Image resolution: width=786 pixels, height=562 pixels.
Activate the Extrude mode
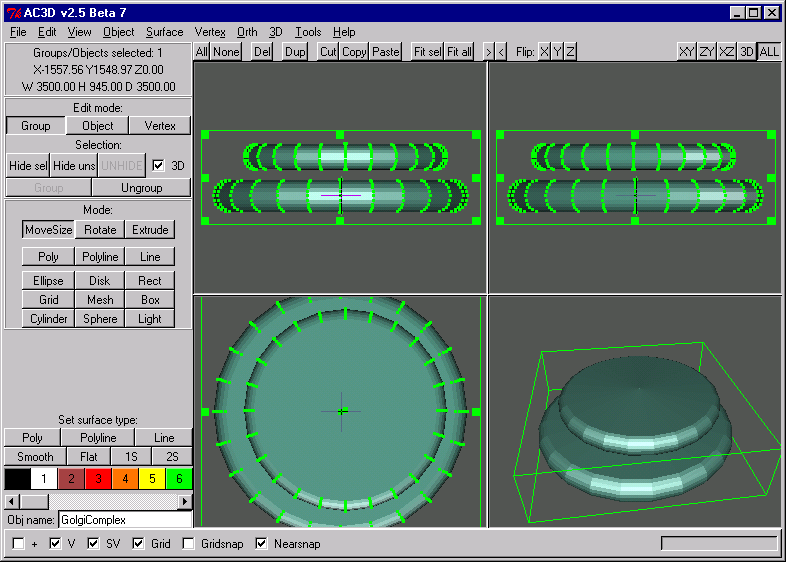point(150,230)
